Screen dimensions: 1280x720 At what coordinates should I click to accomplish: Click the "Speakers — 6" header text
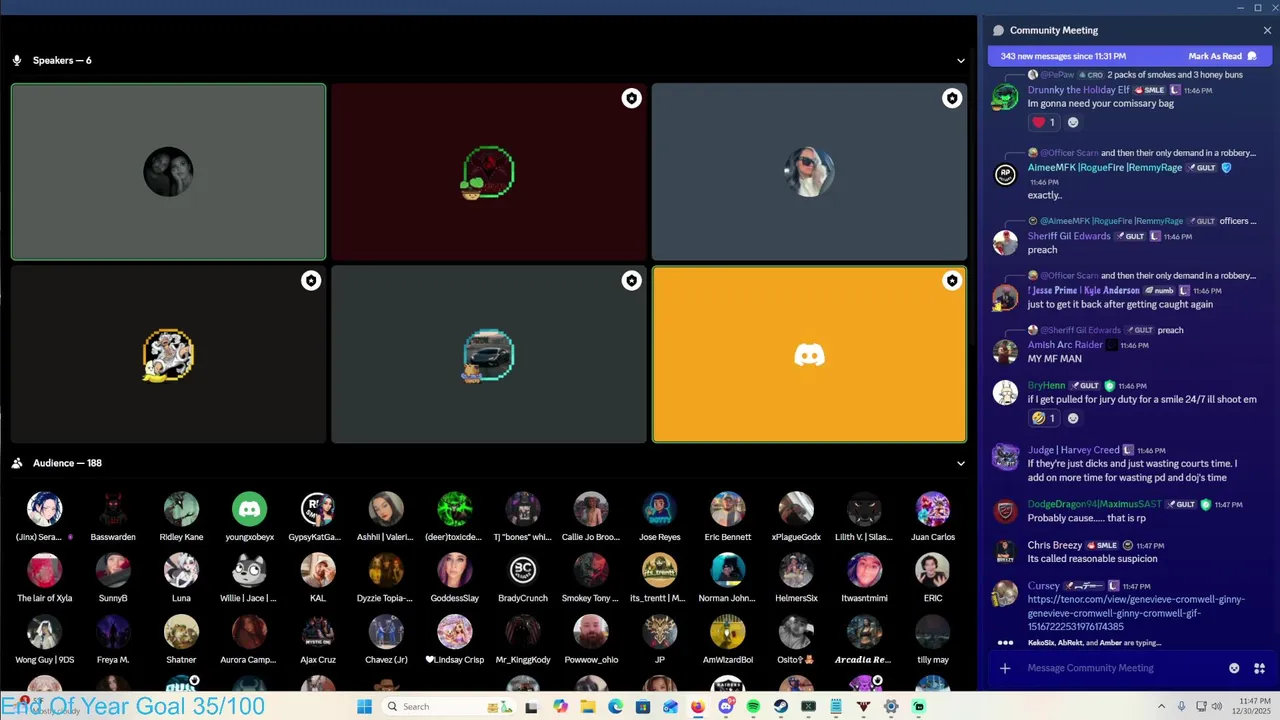[x=62, y=61]
